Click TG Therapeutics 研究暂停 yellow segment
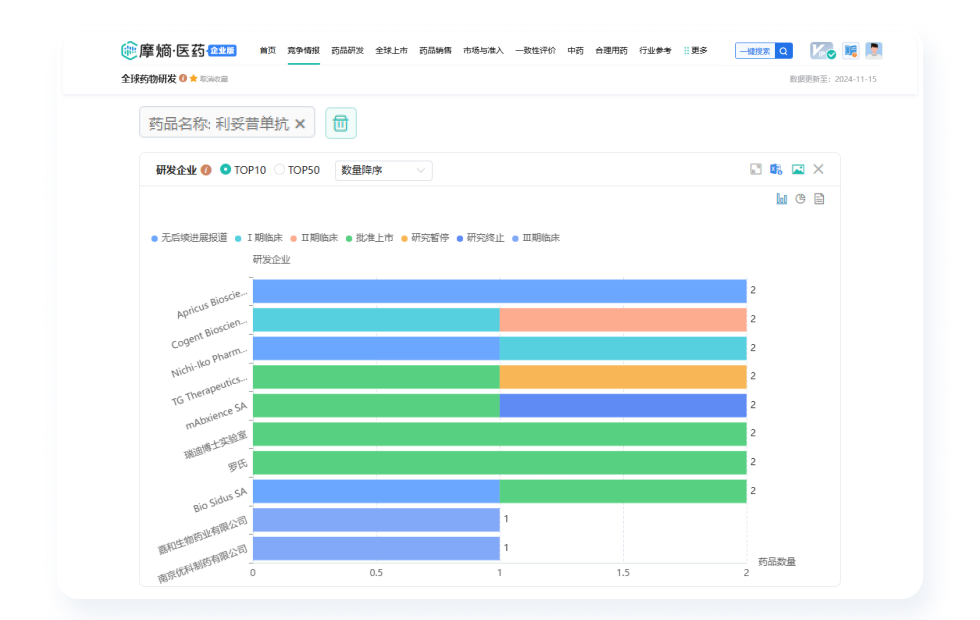 pyautogui.click(x=623, y=377)
